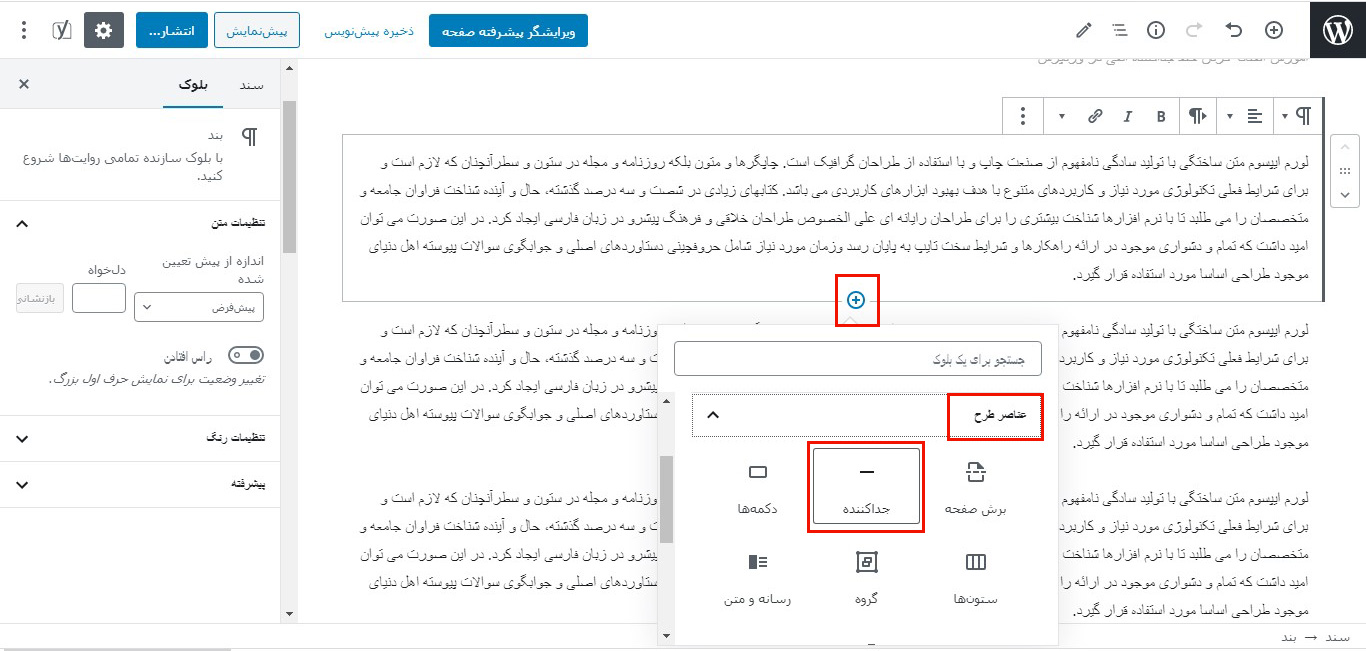
Task: Click the بازنشانی reset button
Action: pyautogui.click(x=40, y=298)
